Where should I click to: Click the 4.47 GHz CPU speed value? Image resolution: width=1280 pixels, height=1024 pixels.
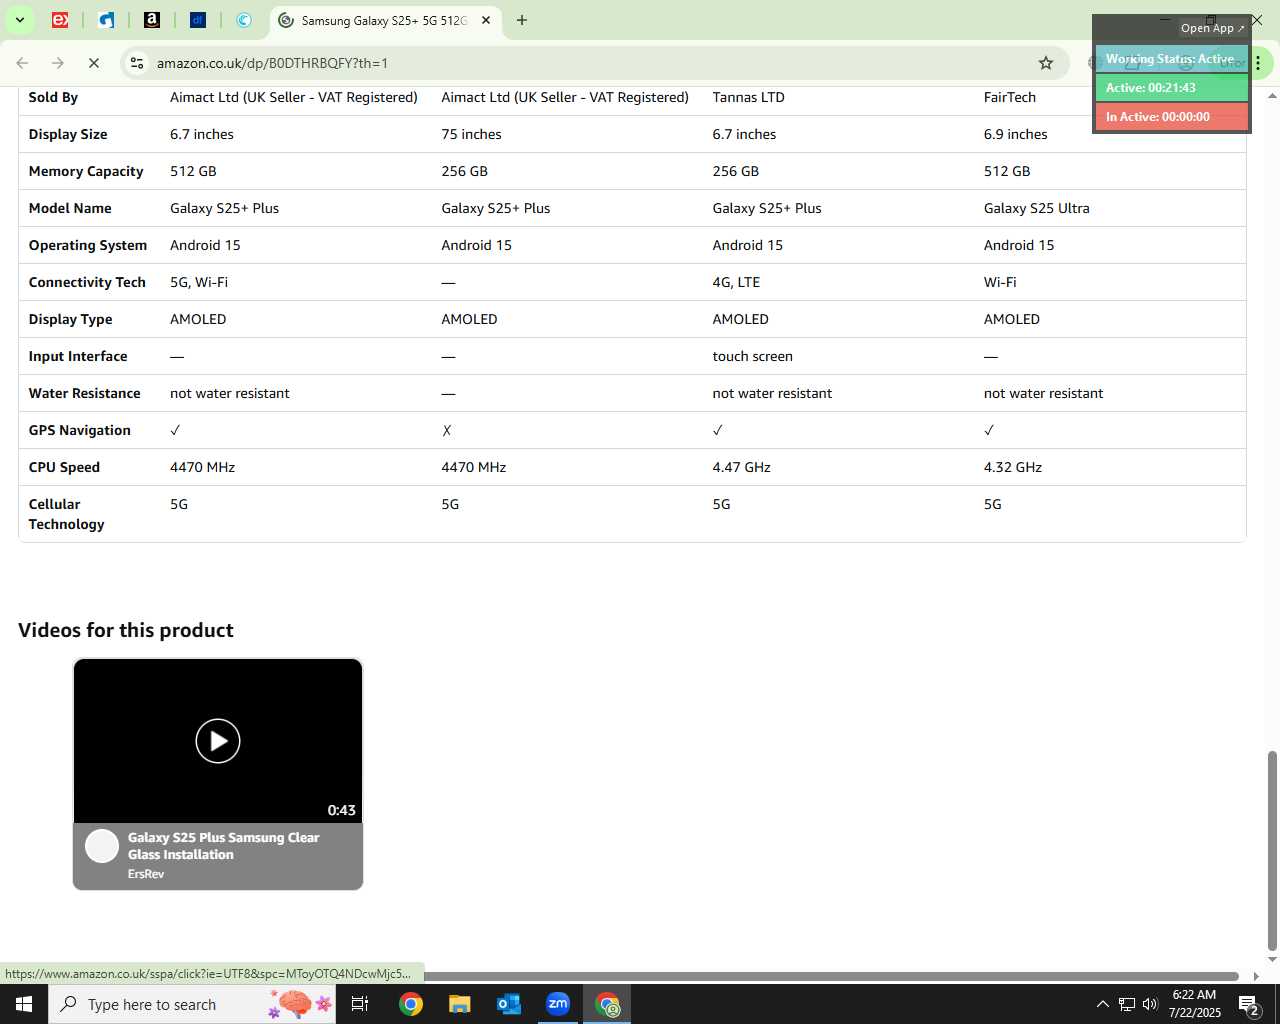742,467
